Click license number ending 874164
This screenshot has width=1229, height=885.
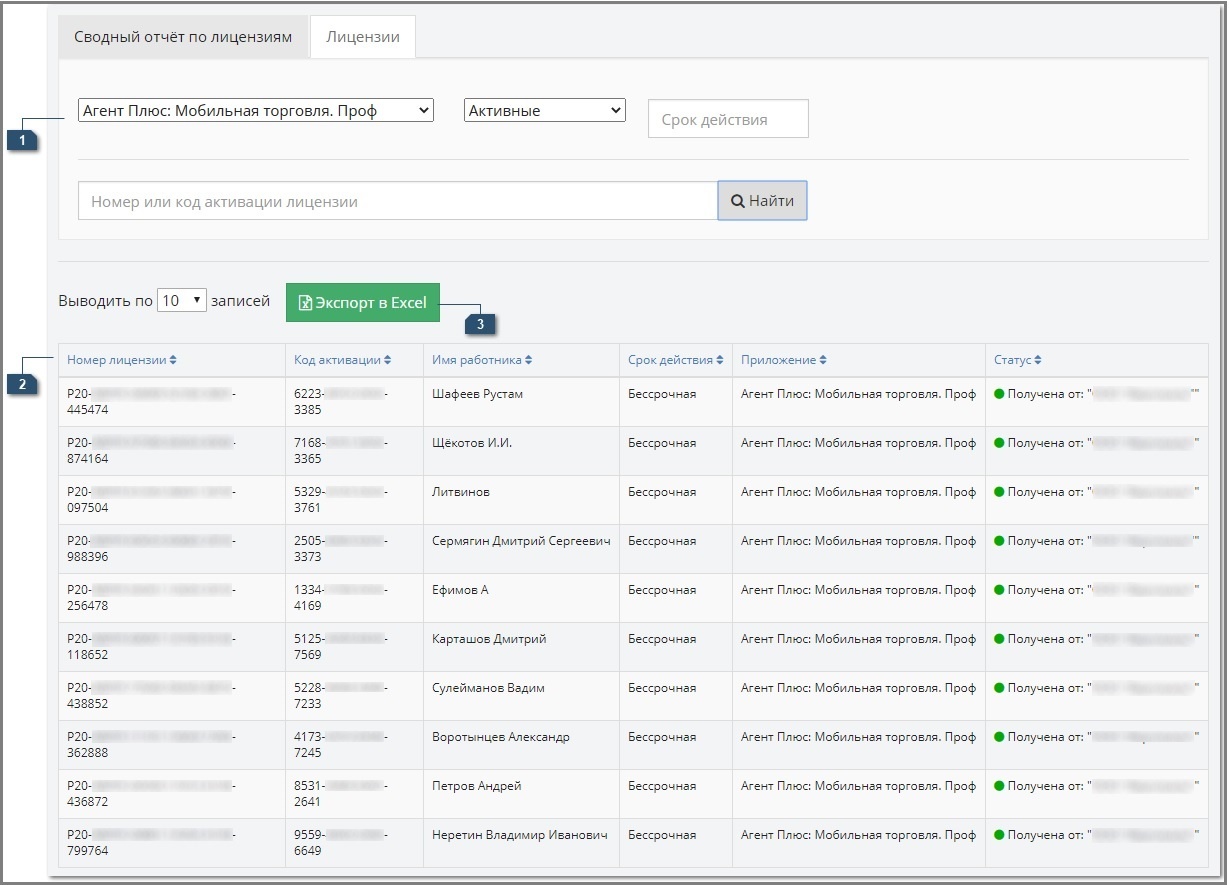tap(152, 451)
